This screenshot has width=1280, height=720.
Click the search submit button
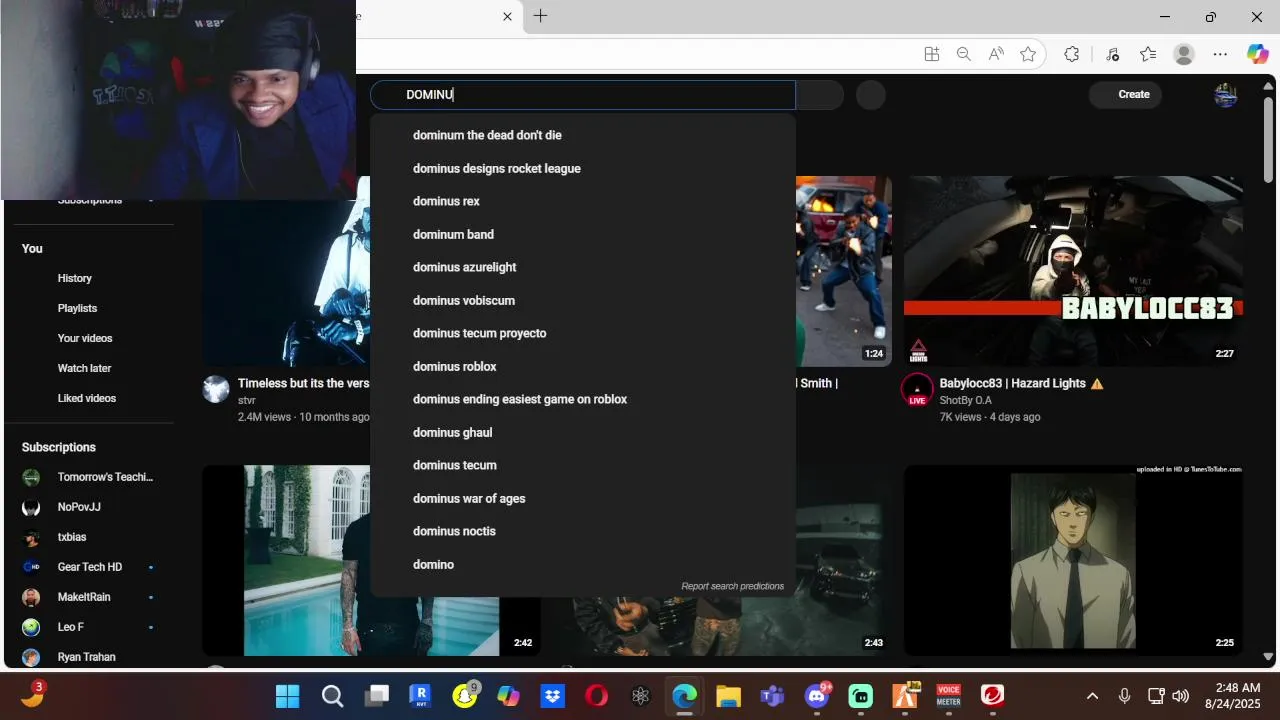click(x=820, y=95)
